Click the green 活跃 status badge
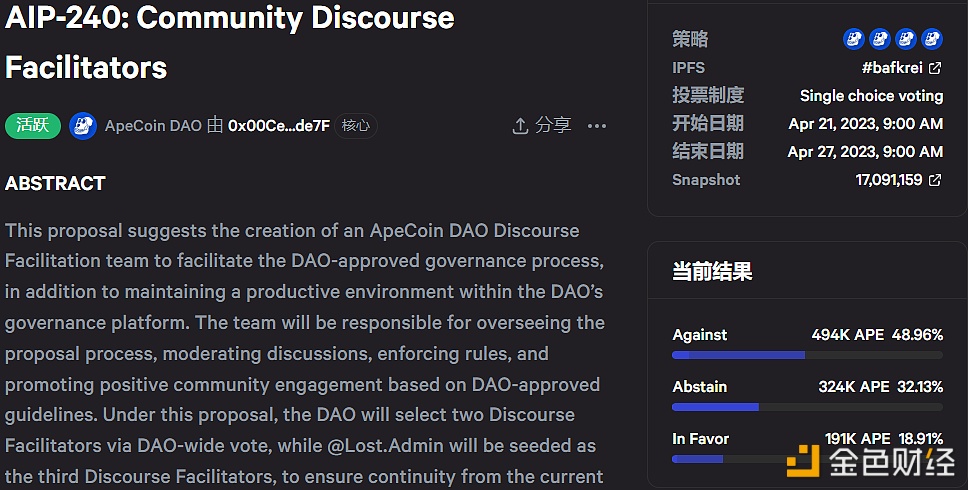 [33, 126]
